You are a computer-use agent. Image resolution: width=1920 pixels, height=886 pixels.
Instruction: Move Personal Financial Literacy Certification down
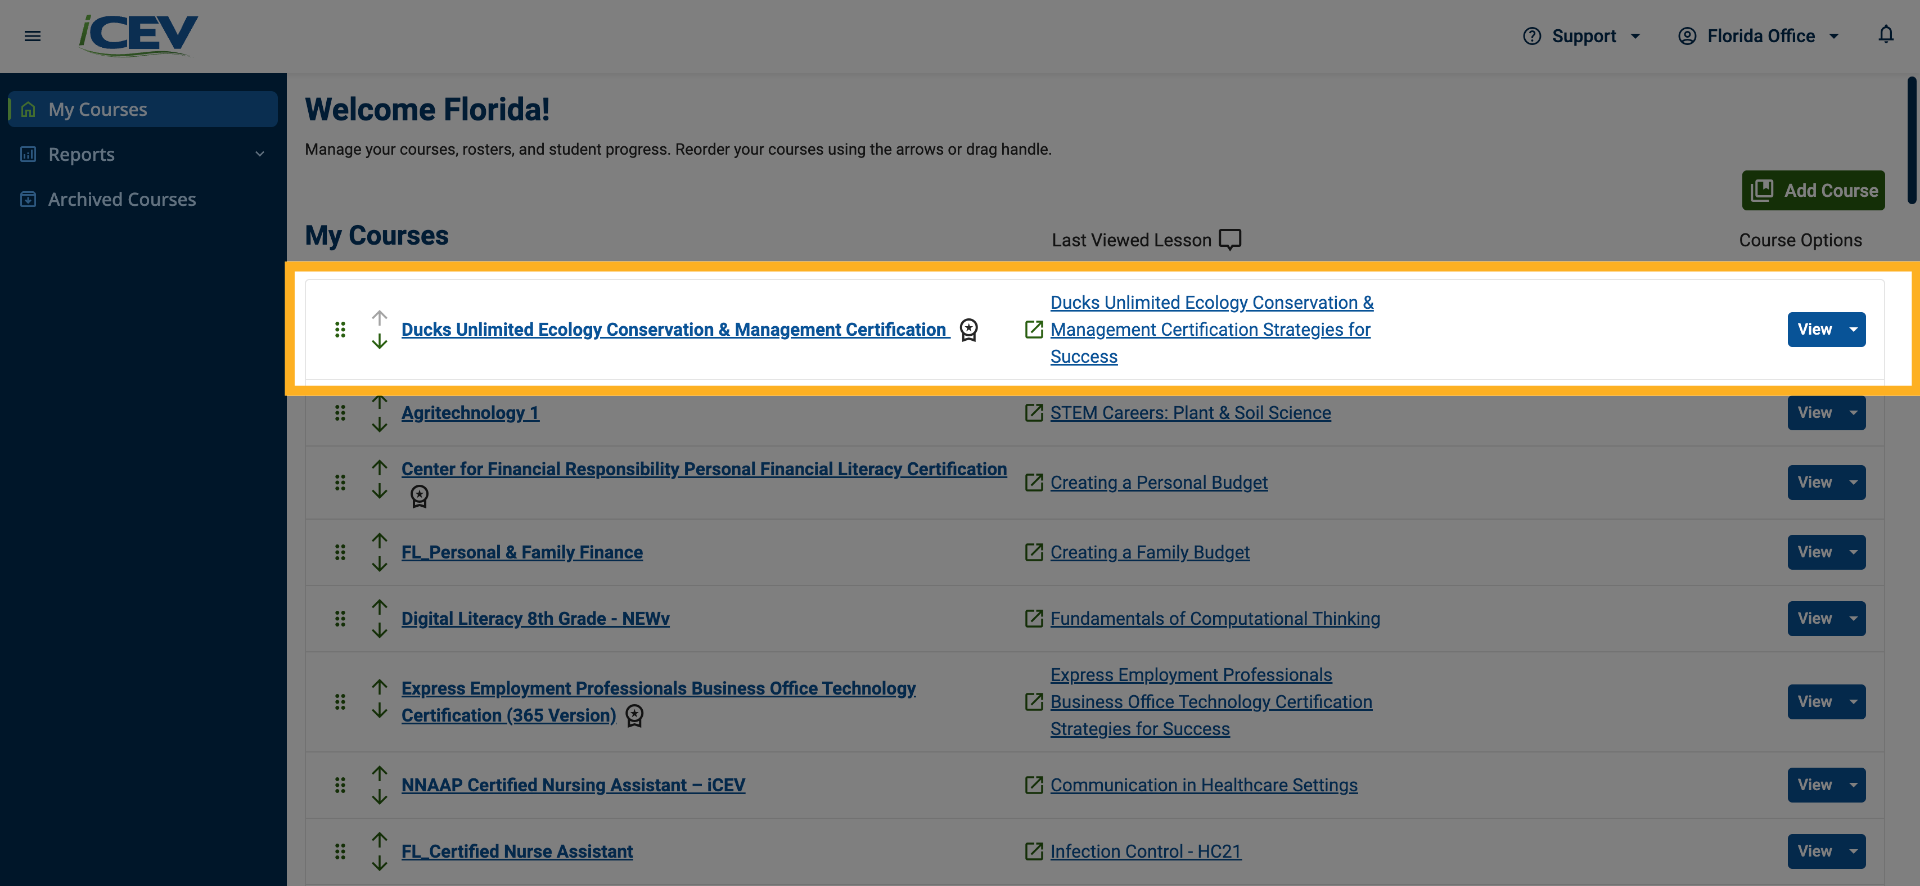[x=379, y=491]
